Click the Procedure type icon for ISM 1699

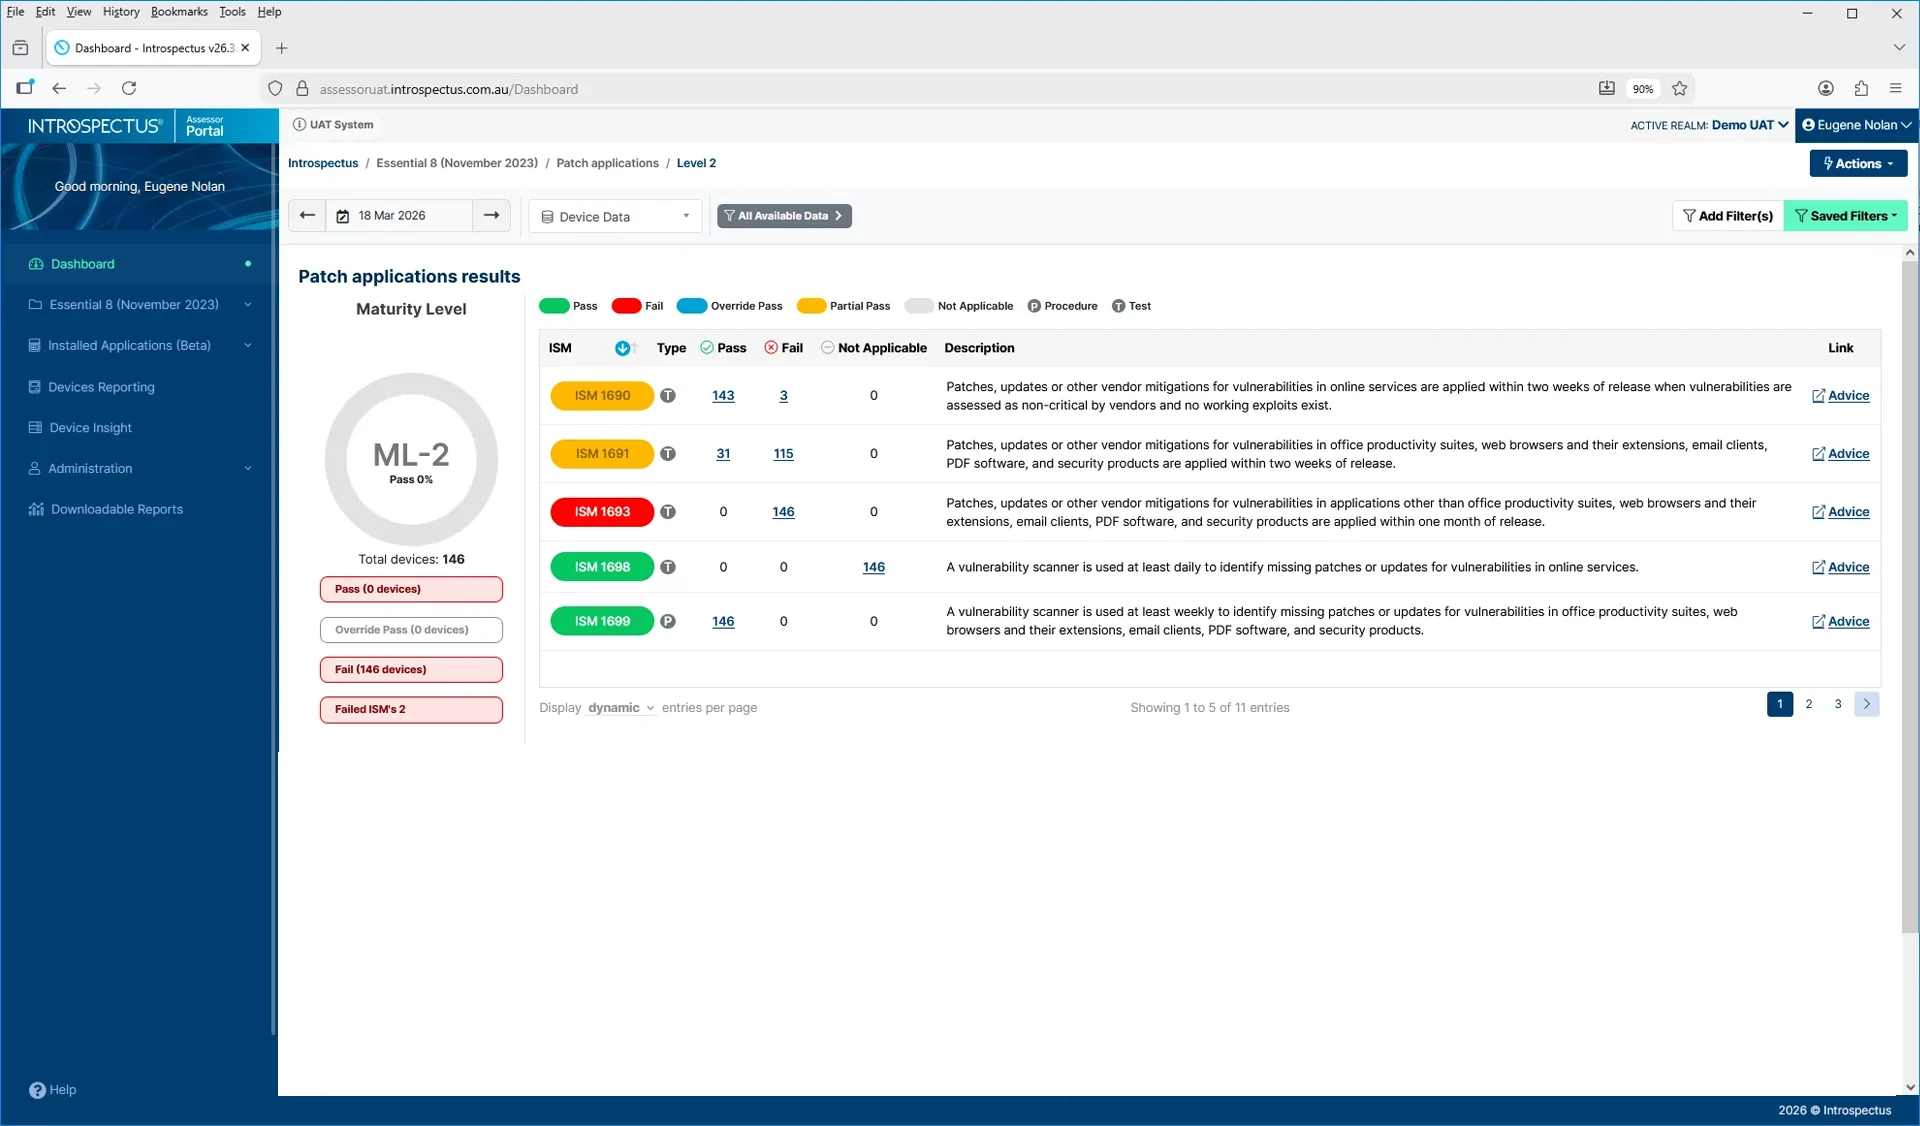tap(668, 621)
